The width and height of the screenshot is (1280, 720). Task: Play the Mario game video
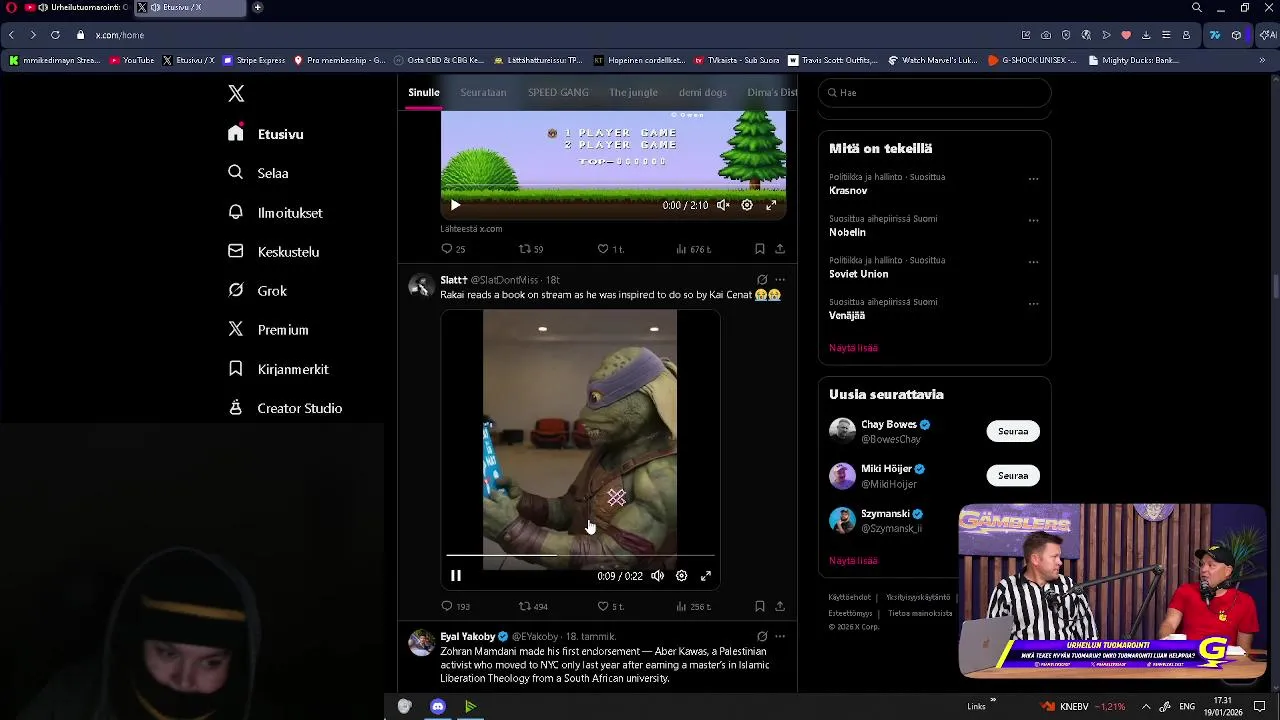(x=455, y=205)
